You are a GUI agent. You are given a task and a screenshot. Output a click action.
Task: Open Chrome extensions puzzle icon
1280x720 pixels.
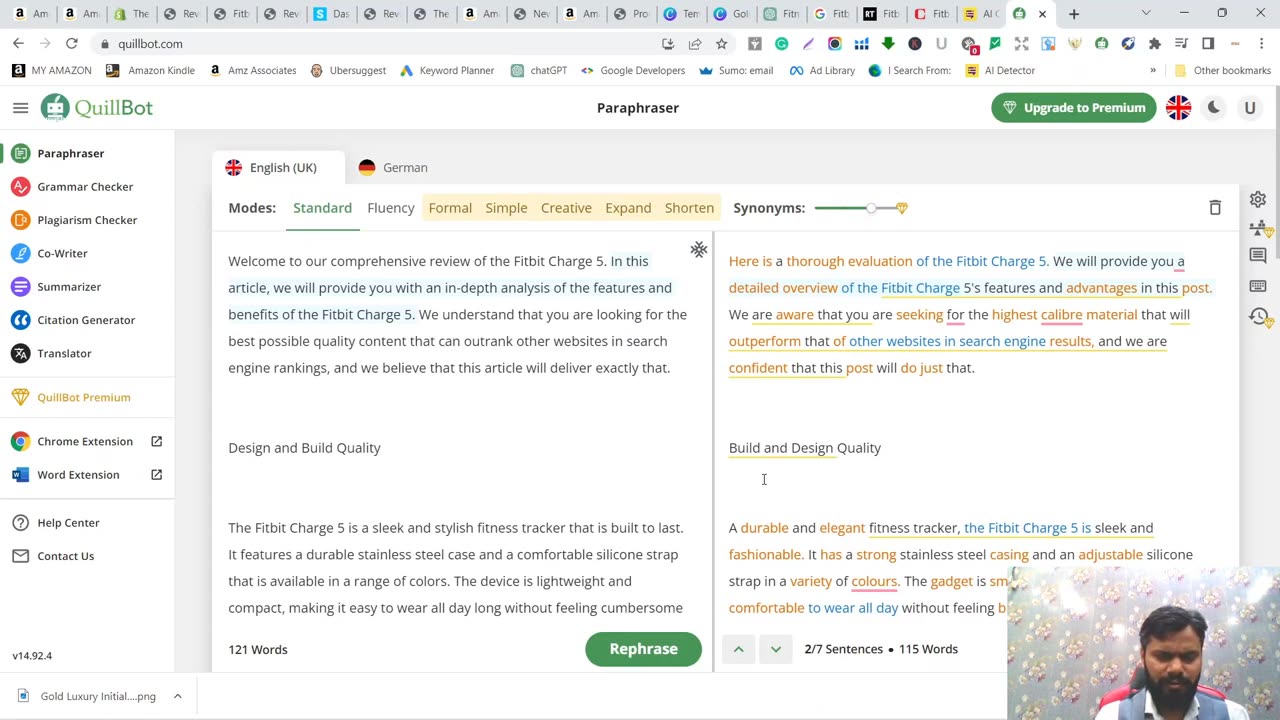coord(1154,44)
